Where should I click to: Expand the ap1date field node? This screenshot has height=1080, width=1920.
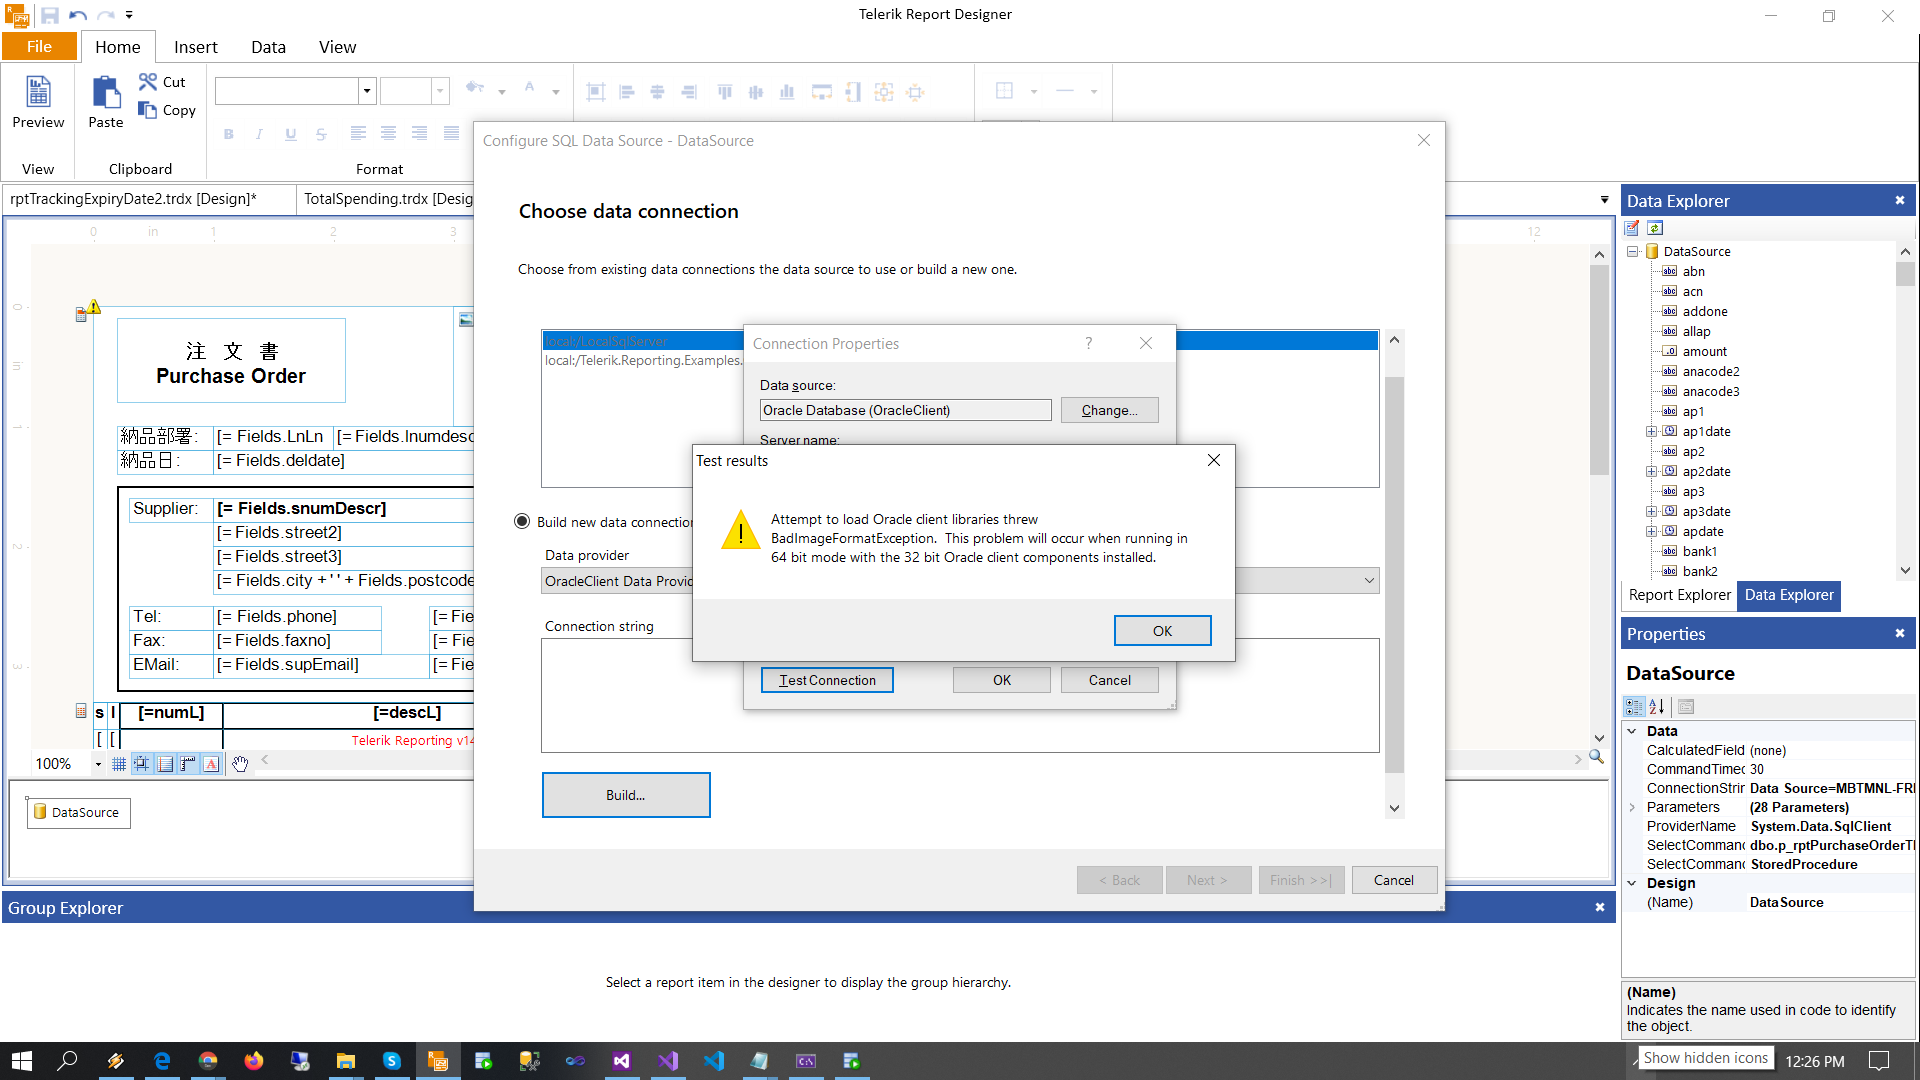1651,432
